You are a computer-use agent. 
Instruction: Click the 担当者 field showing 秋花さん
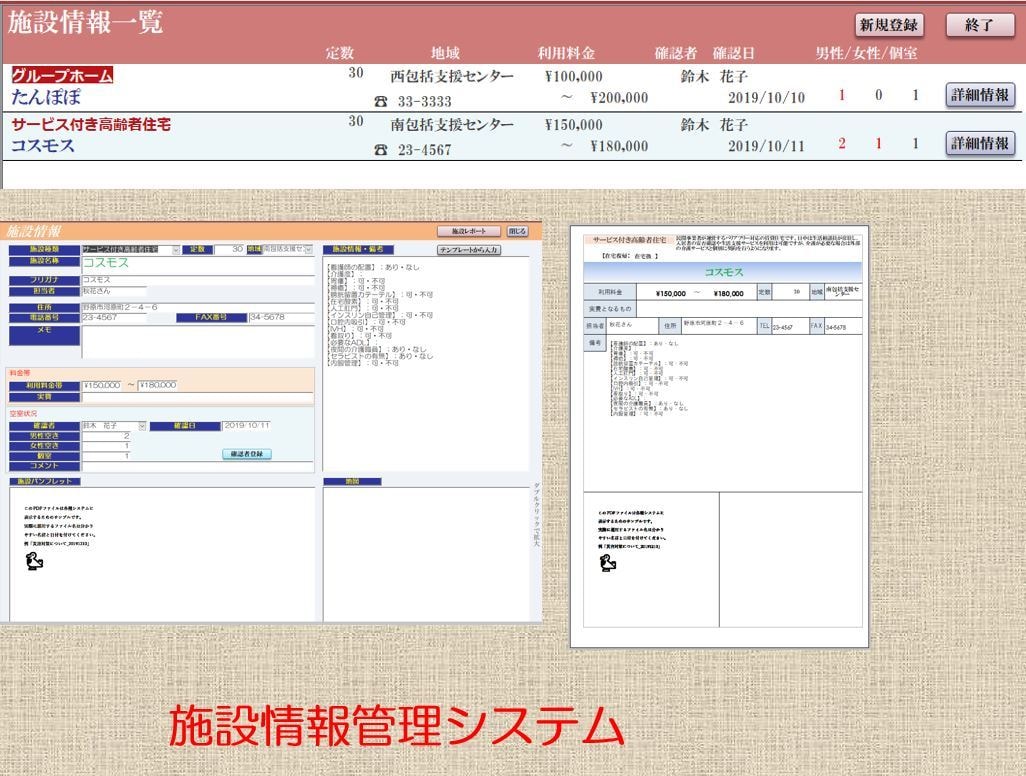(114, 291)
